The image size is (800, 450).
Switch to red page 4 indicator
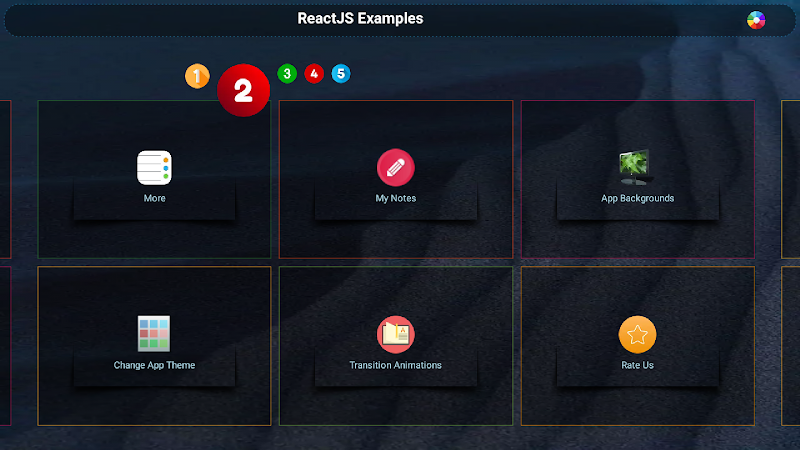(x=314, y=73)
